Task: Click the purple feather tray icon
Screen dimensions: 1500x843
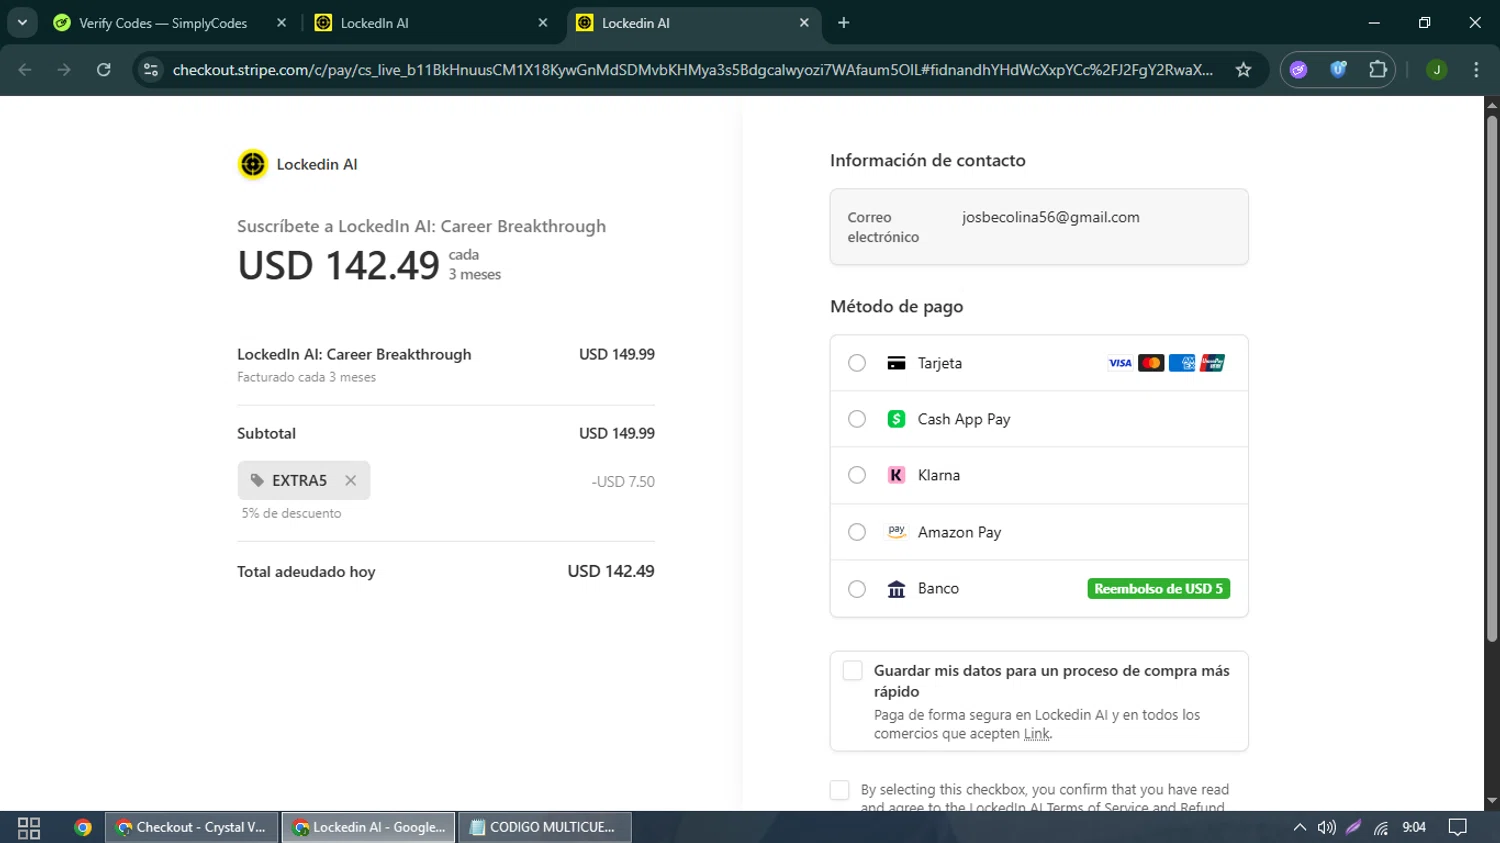Action: point(1353,827)
